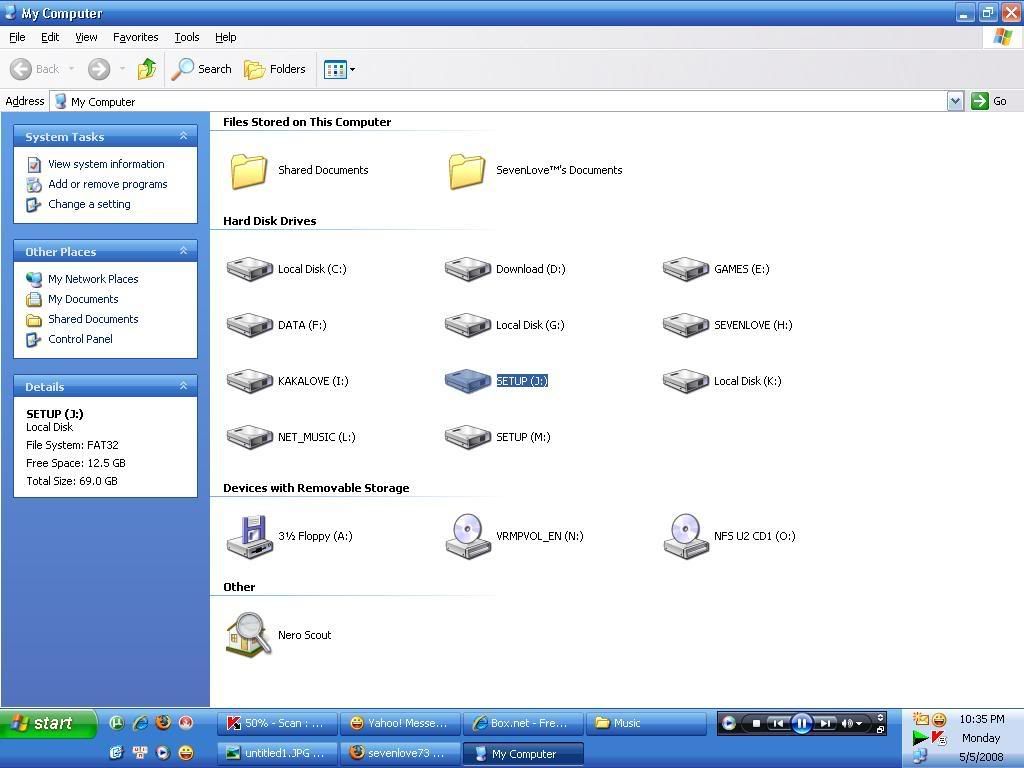
Task: Open the Search toolbar button
Action: (202, 69)
